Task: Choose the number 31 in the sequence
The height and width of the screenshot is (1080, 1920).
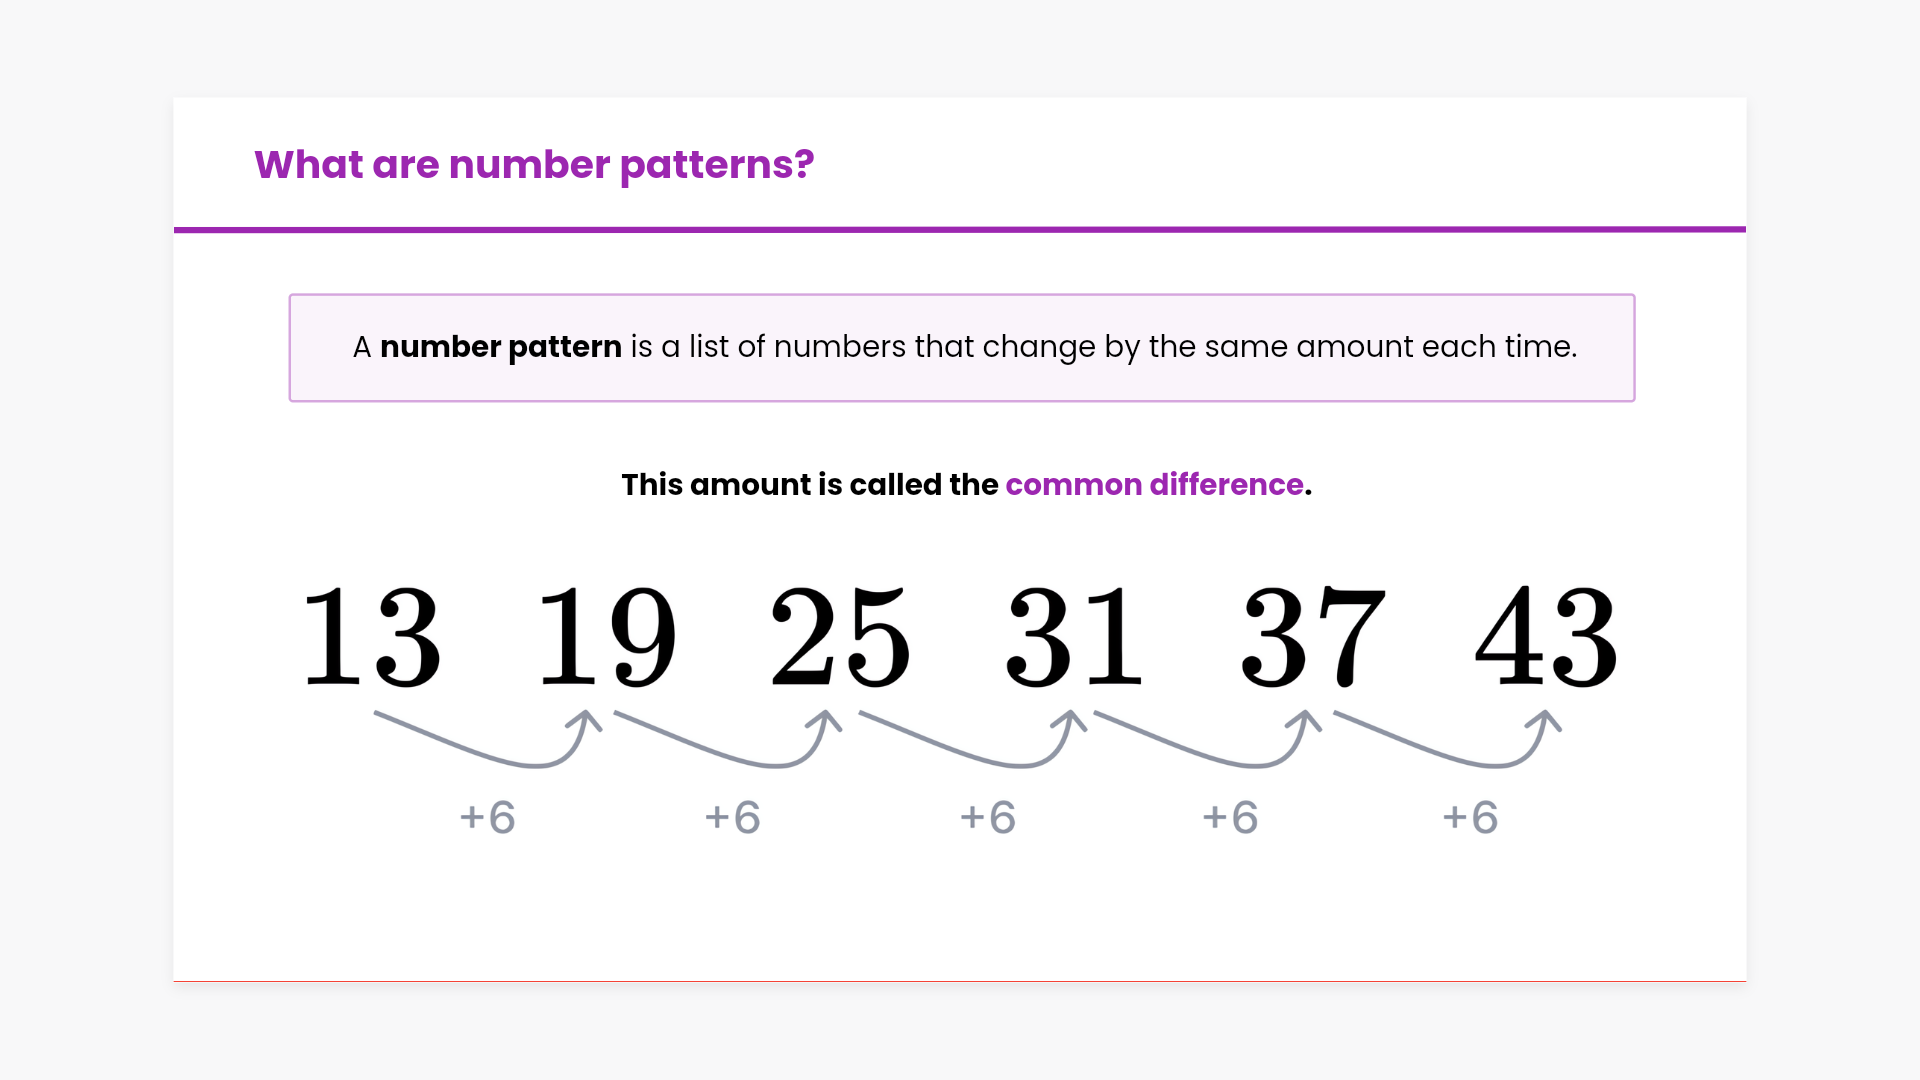Action: click(x=1075, y=637)
